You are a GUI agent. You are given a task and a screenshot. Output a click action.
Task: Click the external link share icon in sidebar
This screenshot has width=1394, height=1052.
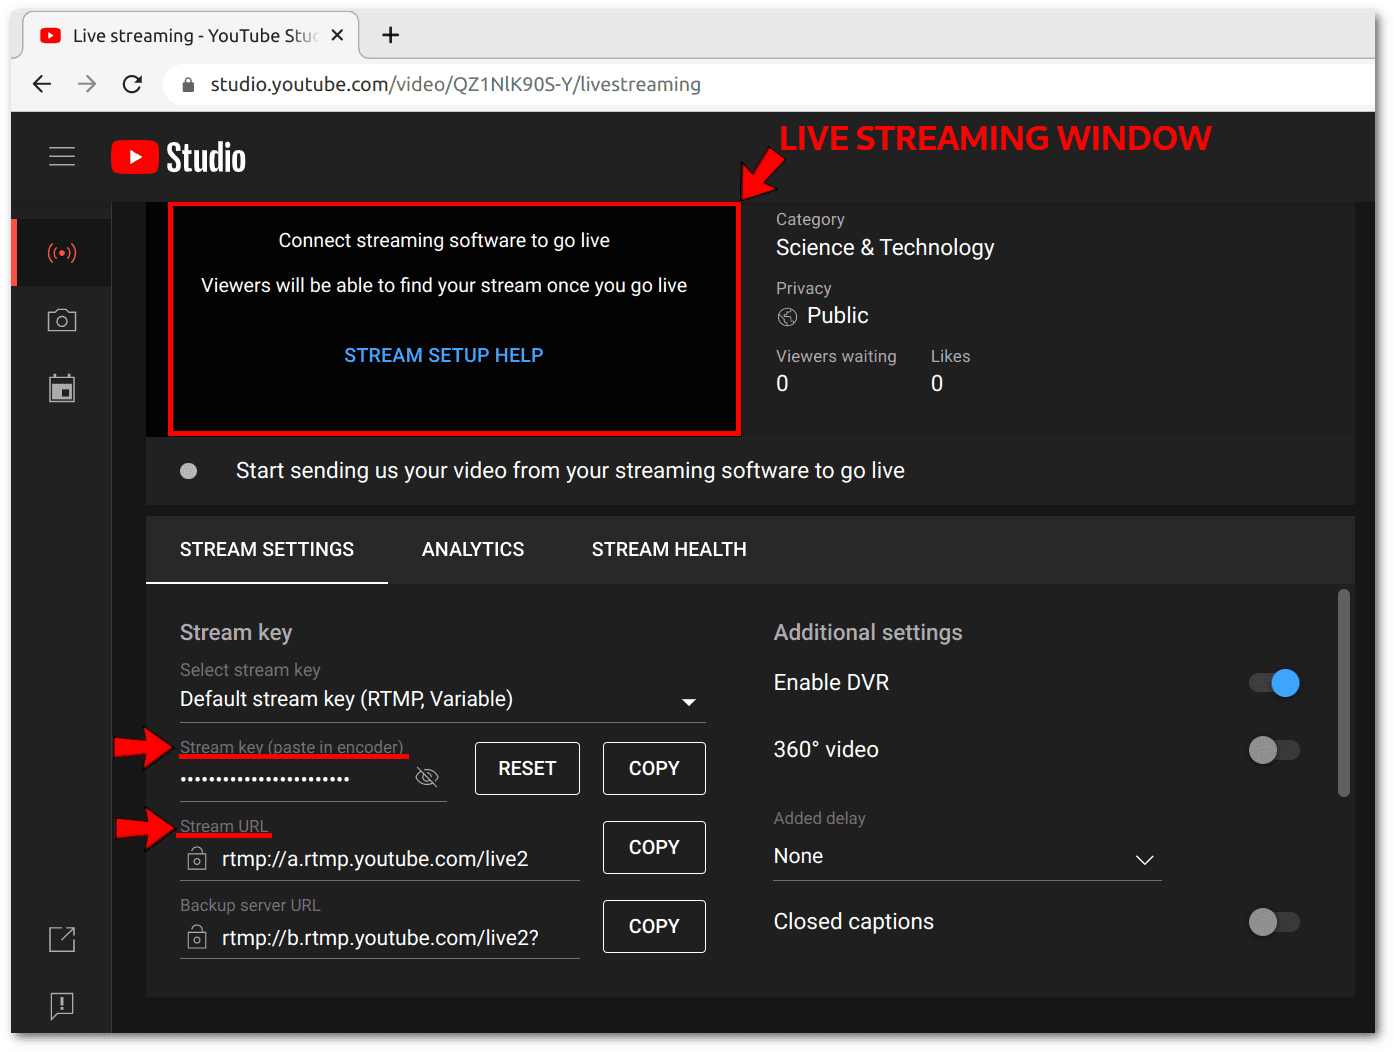point(62,939)
